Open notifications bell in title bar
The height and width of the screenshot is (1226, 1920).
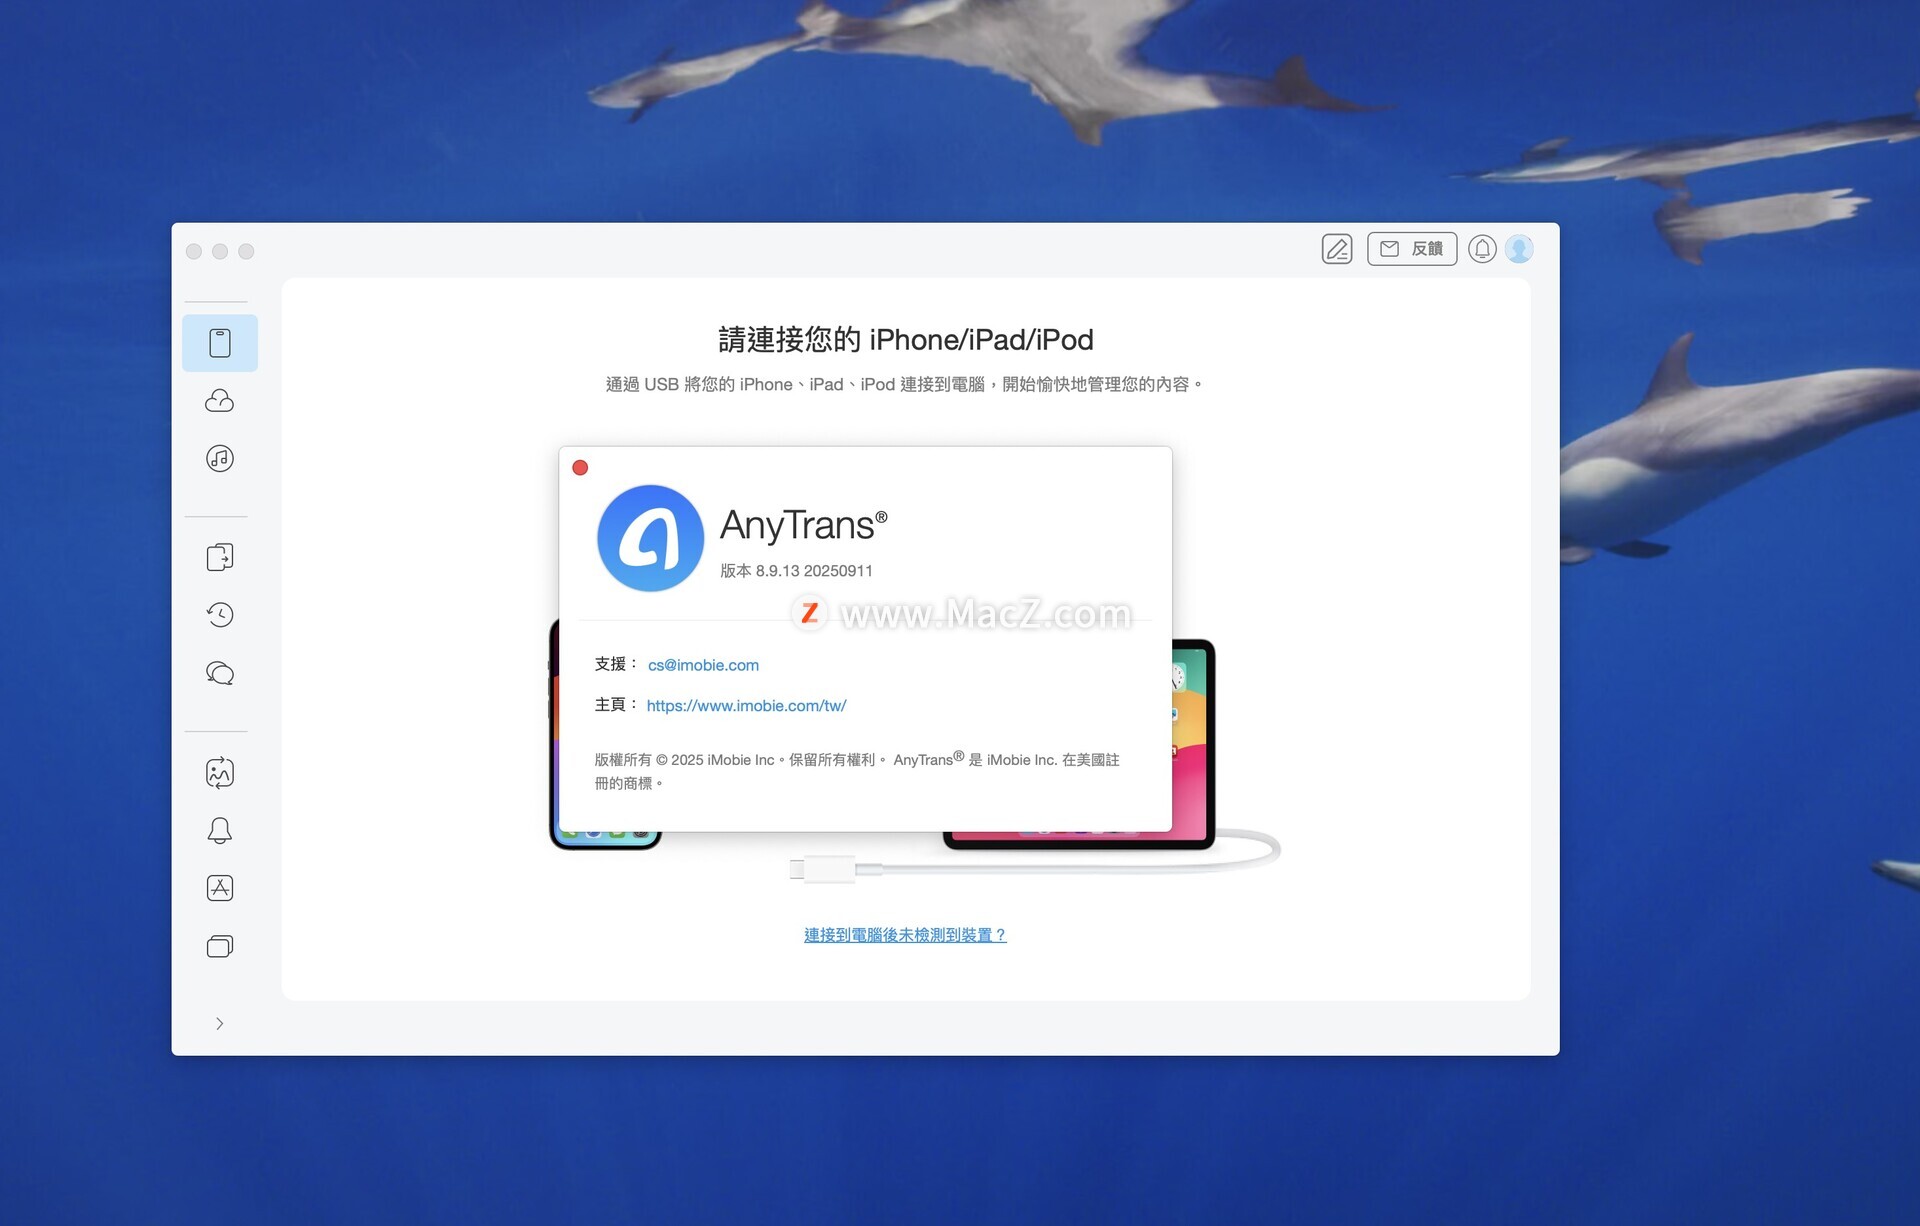(x=1482, y=249)
